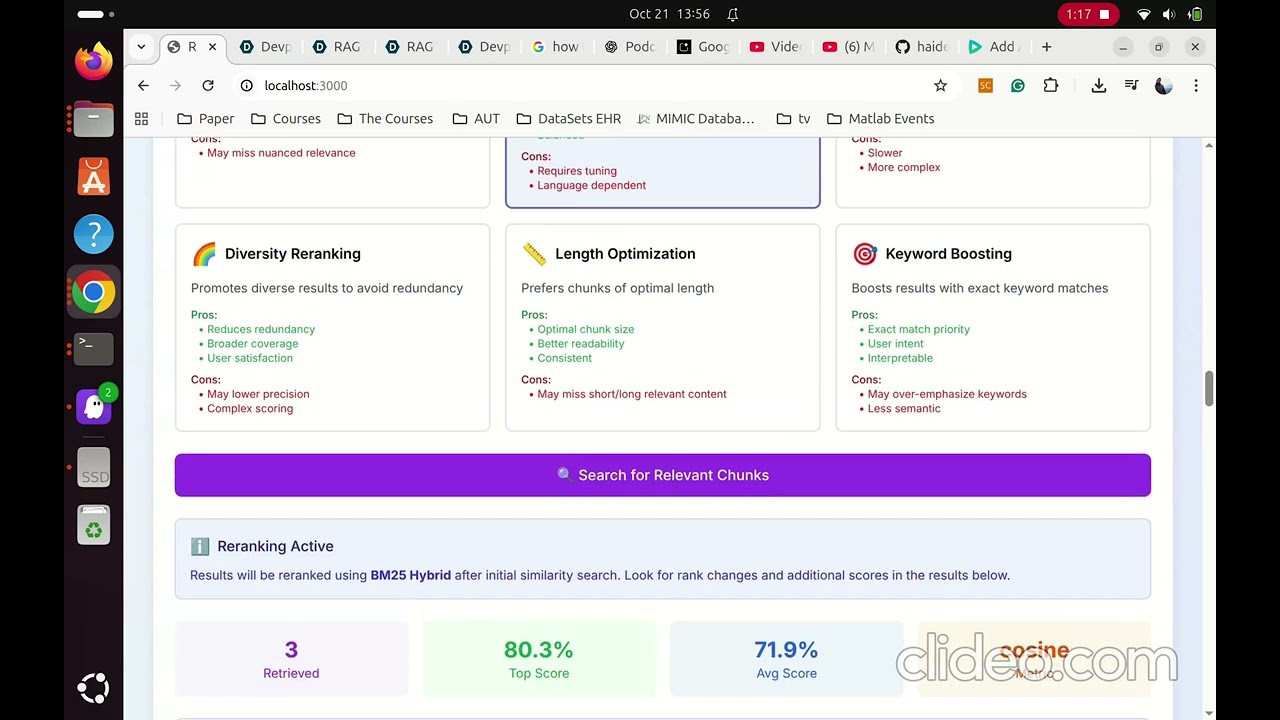The image size is (1280, 720).
Task: Open the purple ghost app with badge
Action: [x=94, y=407]
